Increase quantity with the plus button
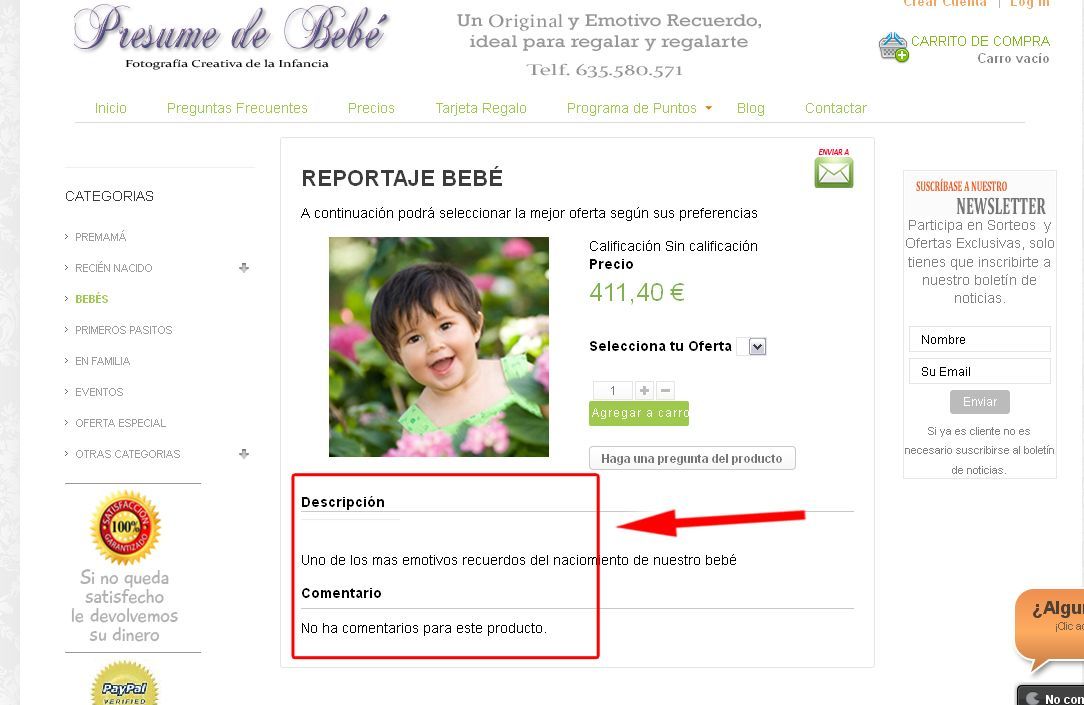This screenshot has height=705, width=1084. [x=644, y=391]
